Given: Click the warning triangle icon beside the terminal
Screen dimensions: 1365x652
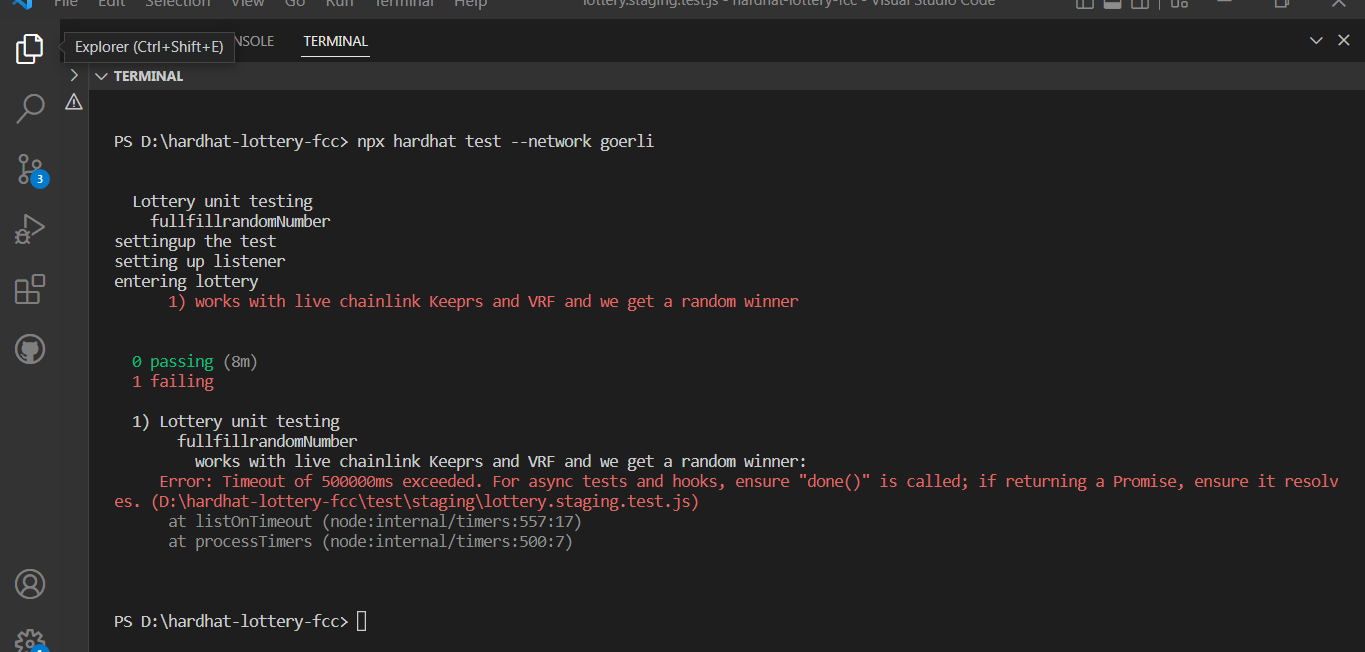Looking at the screenshot, I should click(x=74, y=102).
